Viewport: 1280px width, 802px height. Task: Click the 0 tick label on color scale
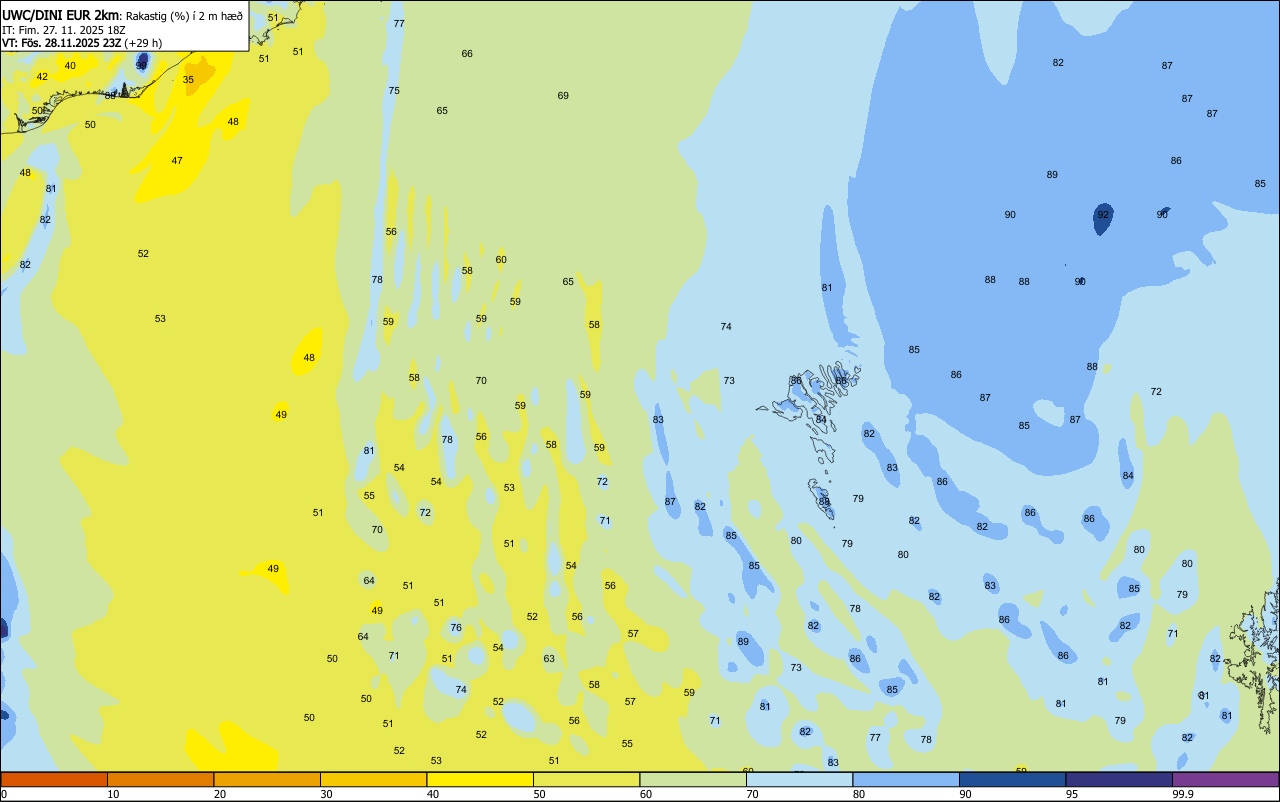[x=4, y=795]
